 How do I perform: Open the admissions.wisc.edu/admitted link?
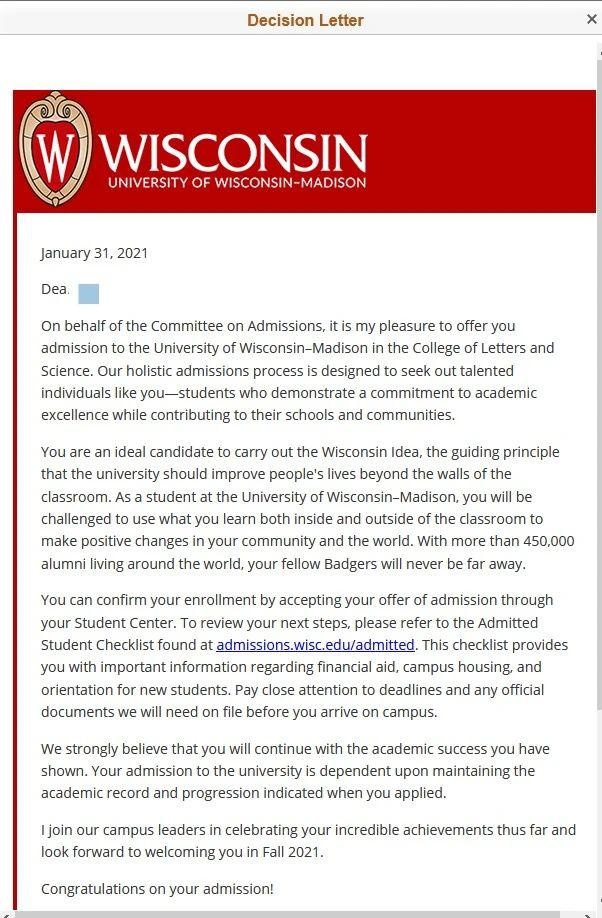point(315,645)
